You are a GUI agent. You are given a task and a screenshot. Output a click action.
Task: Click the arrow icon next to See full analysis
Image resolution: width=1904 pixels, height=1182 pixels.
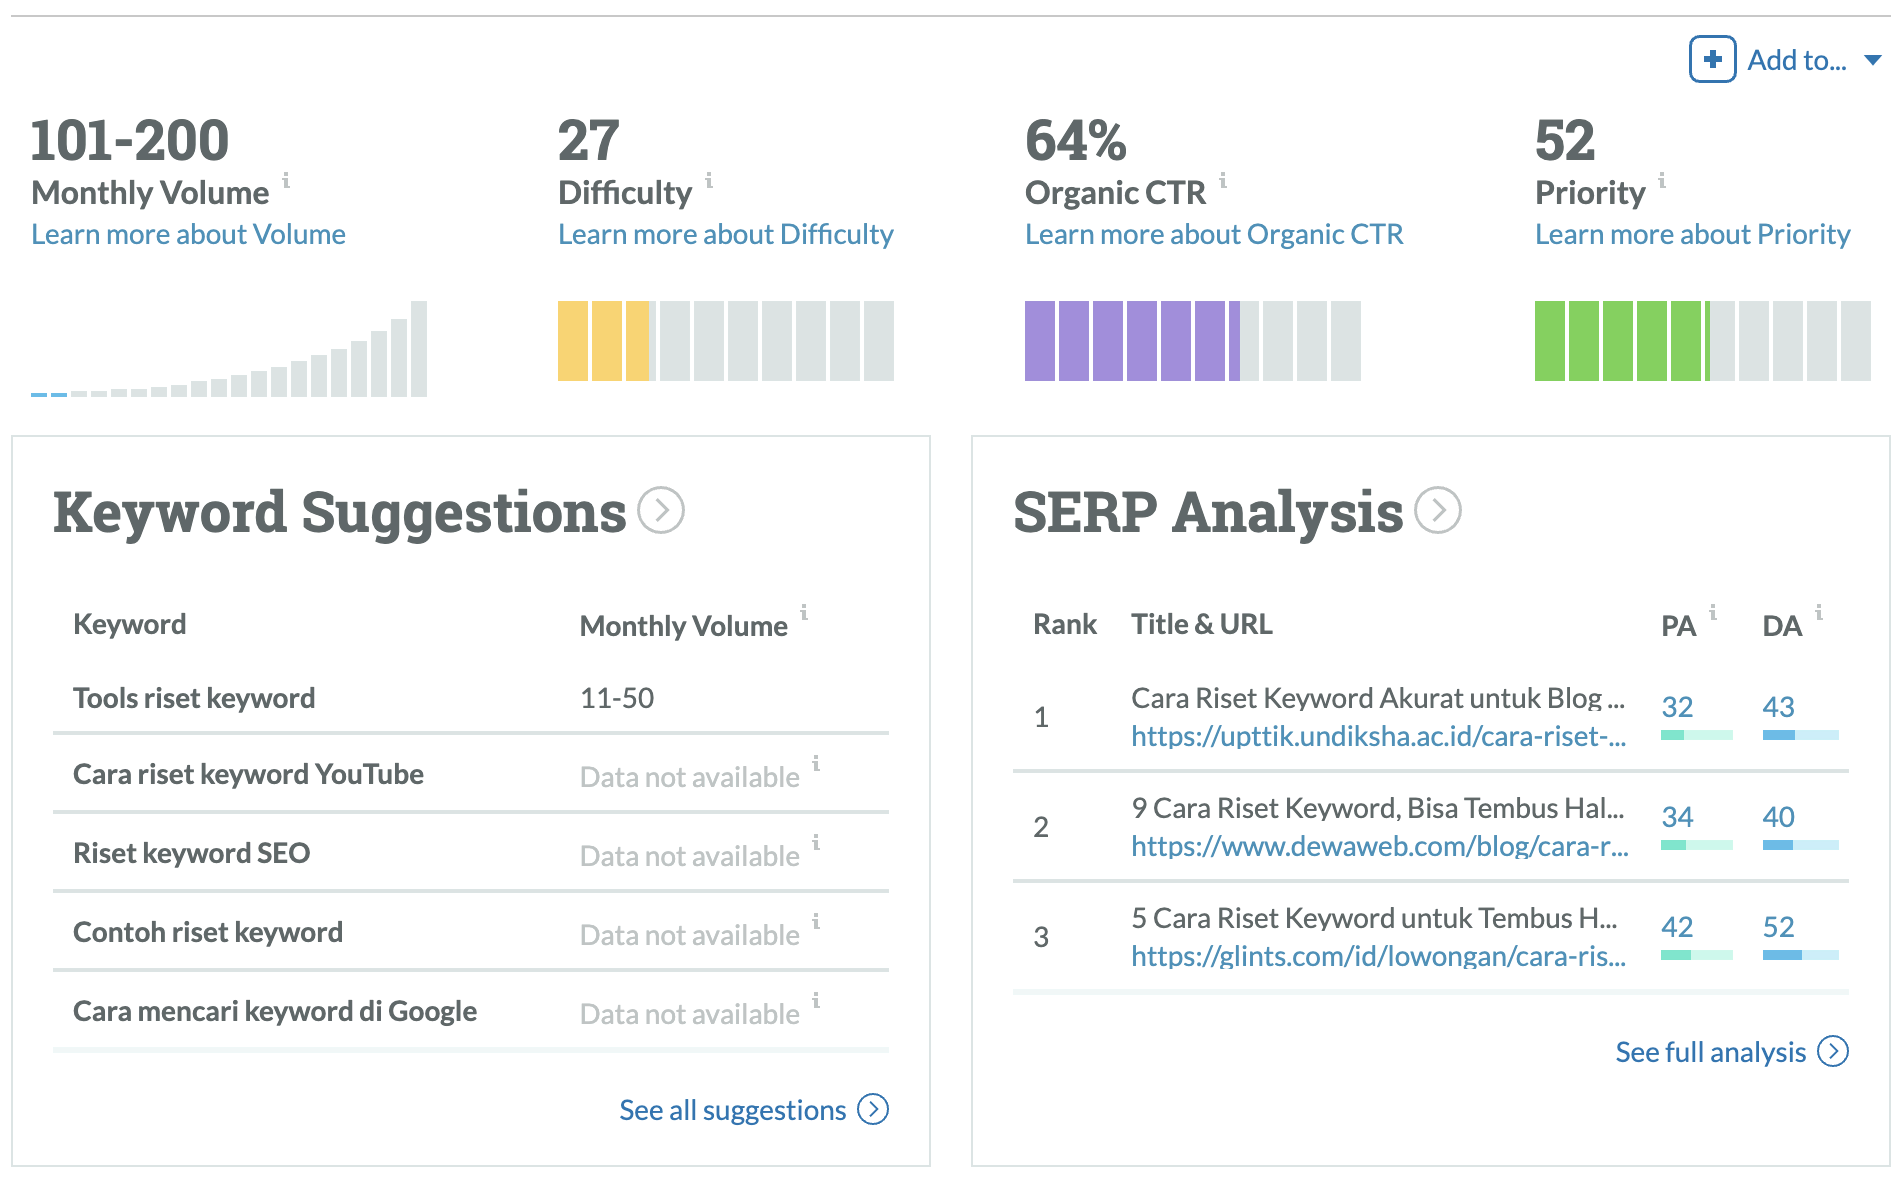[1834, 1051]
